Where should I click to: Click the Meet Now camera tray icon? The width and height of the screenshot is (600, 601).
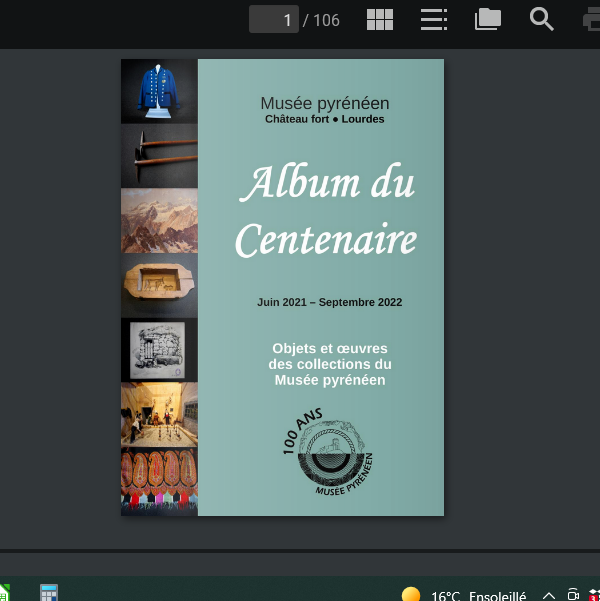(573, 594)
